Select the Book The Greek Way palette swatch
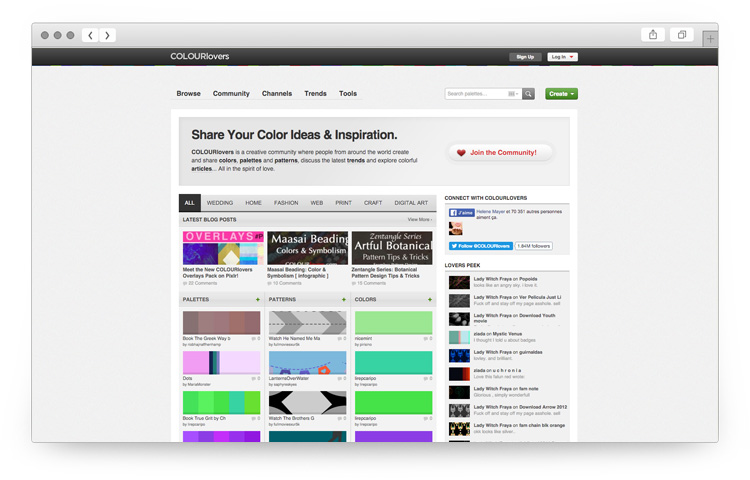The image size is (750, 480). (x=221, y=323)
